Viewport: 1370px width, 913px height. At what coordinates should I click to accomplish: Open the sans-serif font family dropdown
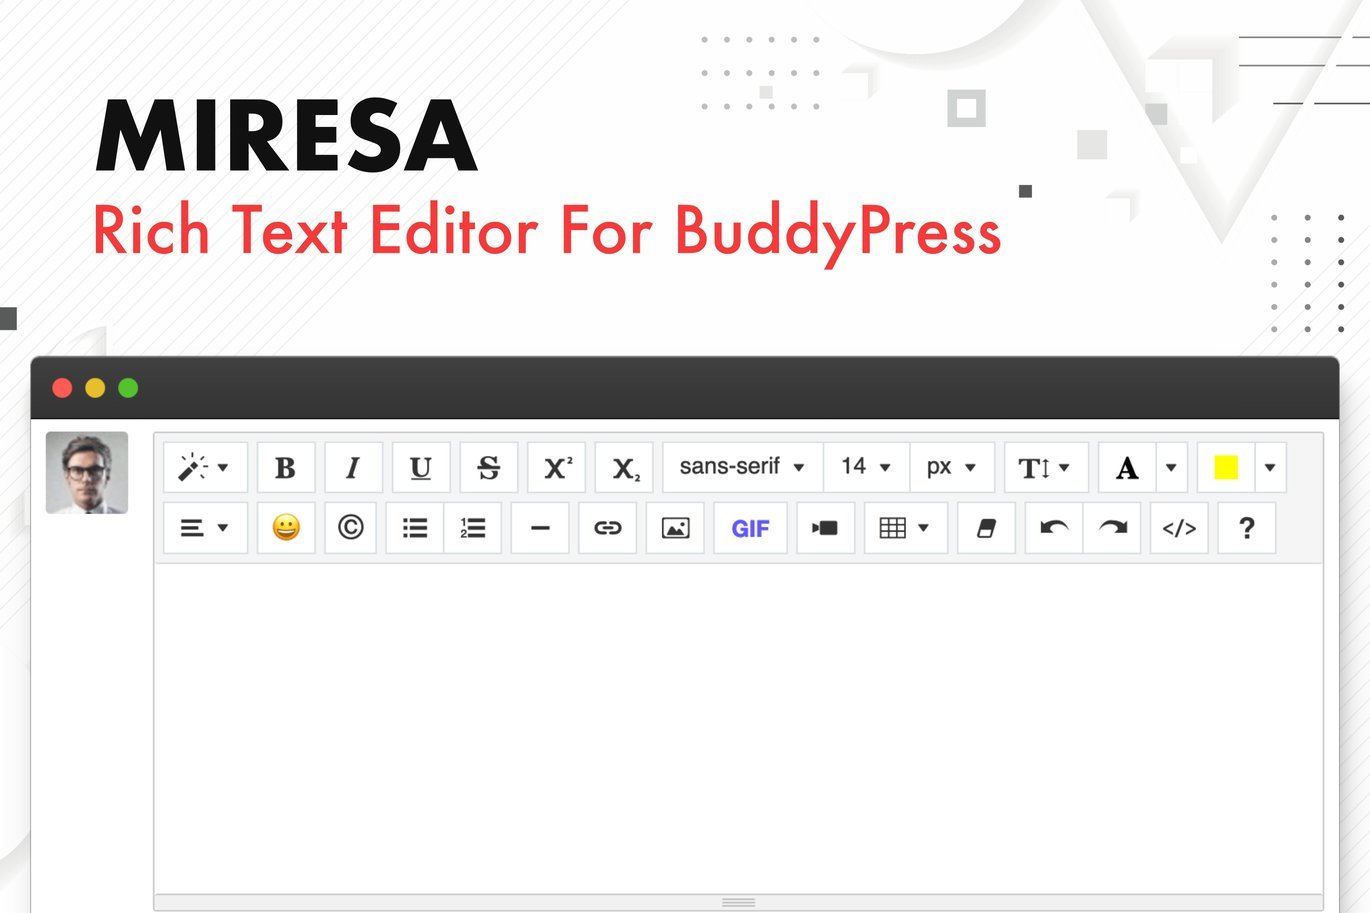[x=740, y=466]
